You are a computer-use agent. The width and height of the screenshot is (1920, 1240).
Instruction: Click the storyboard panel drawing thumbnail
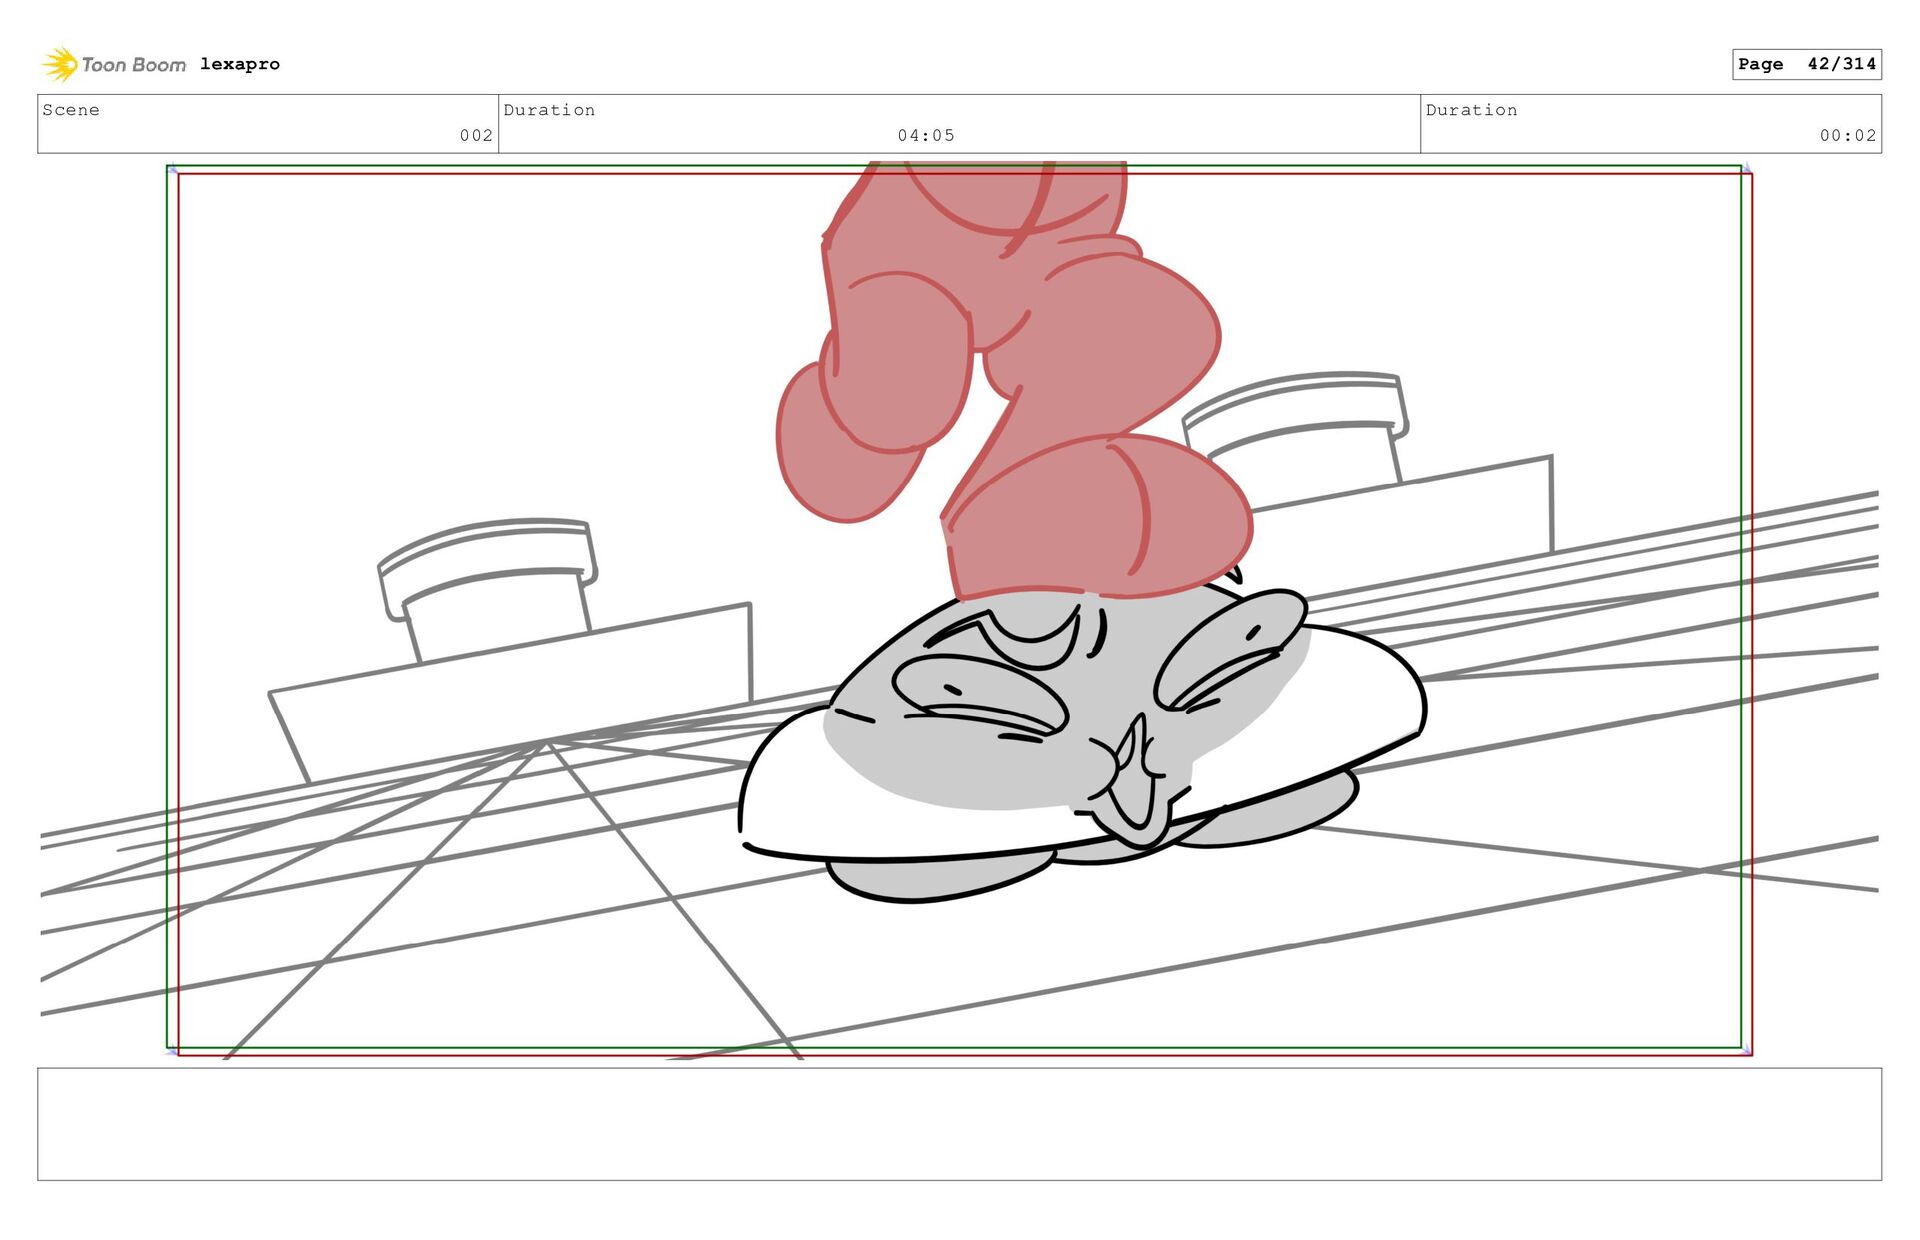959,610
